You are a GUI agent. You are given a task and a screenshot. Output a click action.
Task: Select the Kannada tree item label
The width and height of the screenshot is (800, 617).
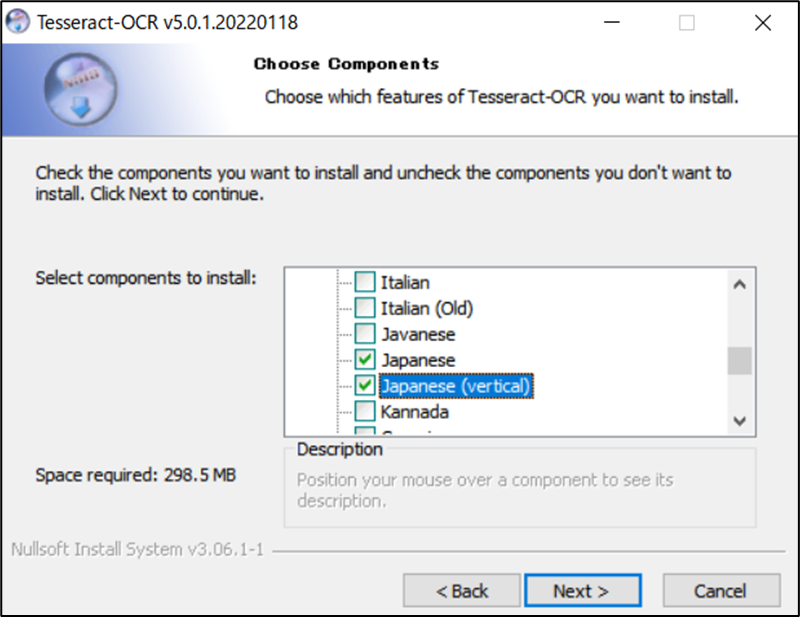(x=414, y=412)
